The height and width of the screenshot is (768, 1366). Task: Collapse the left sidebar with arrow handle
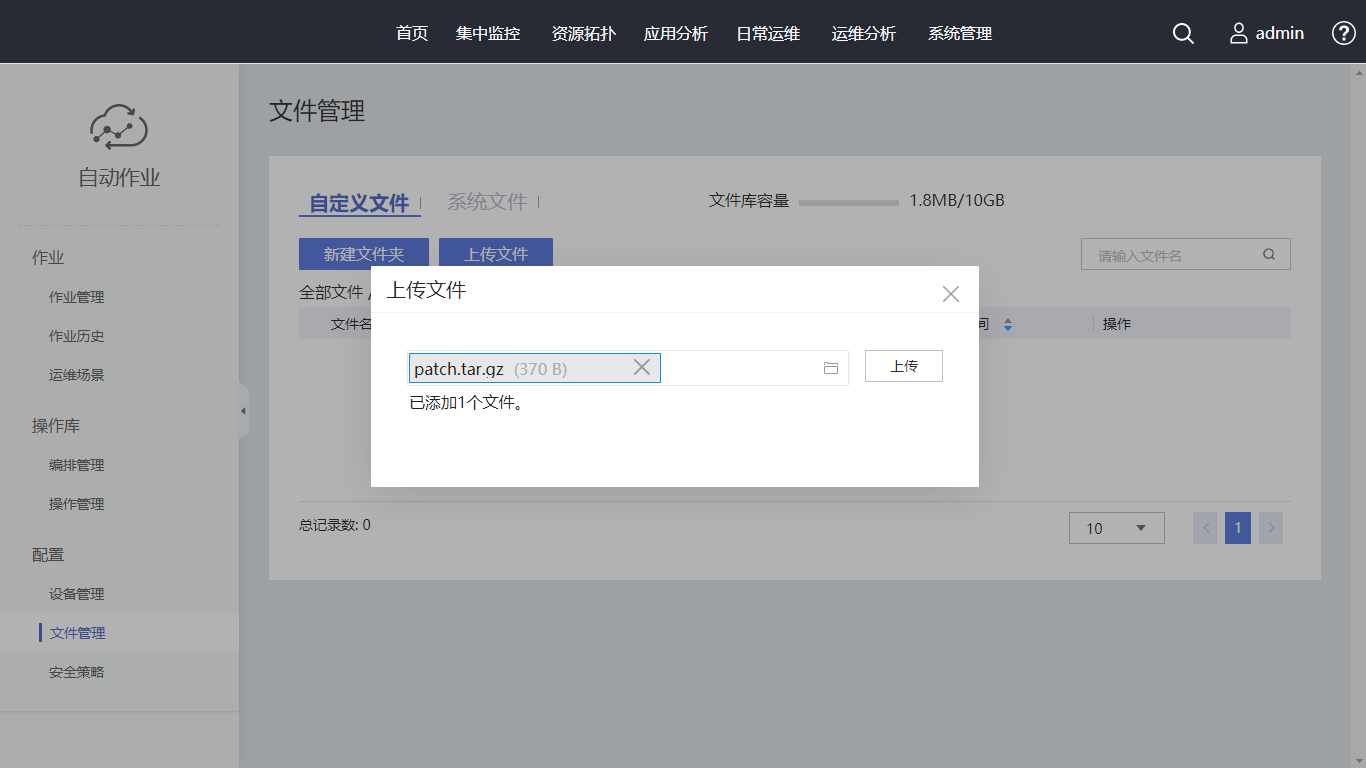coord(243,411)
